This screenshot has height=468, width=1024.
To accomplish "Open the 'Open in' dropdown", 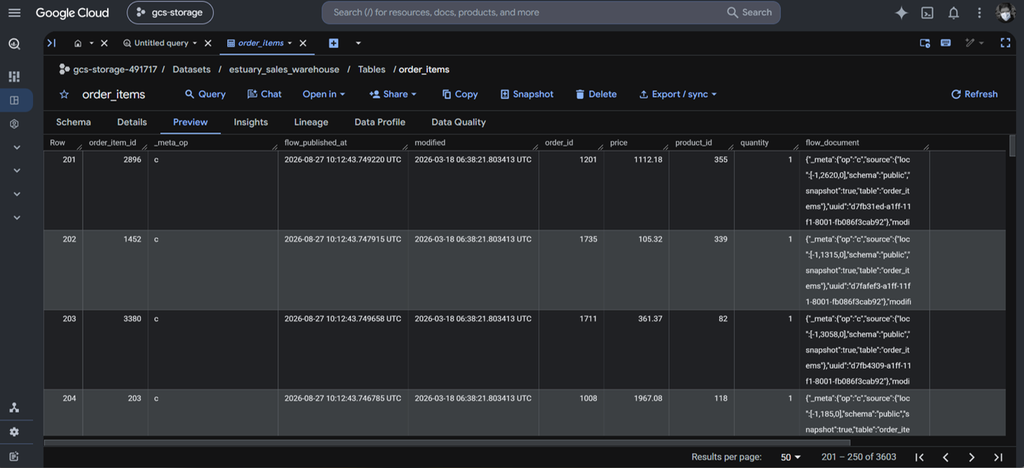I will [x=323, y=95].
